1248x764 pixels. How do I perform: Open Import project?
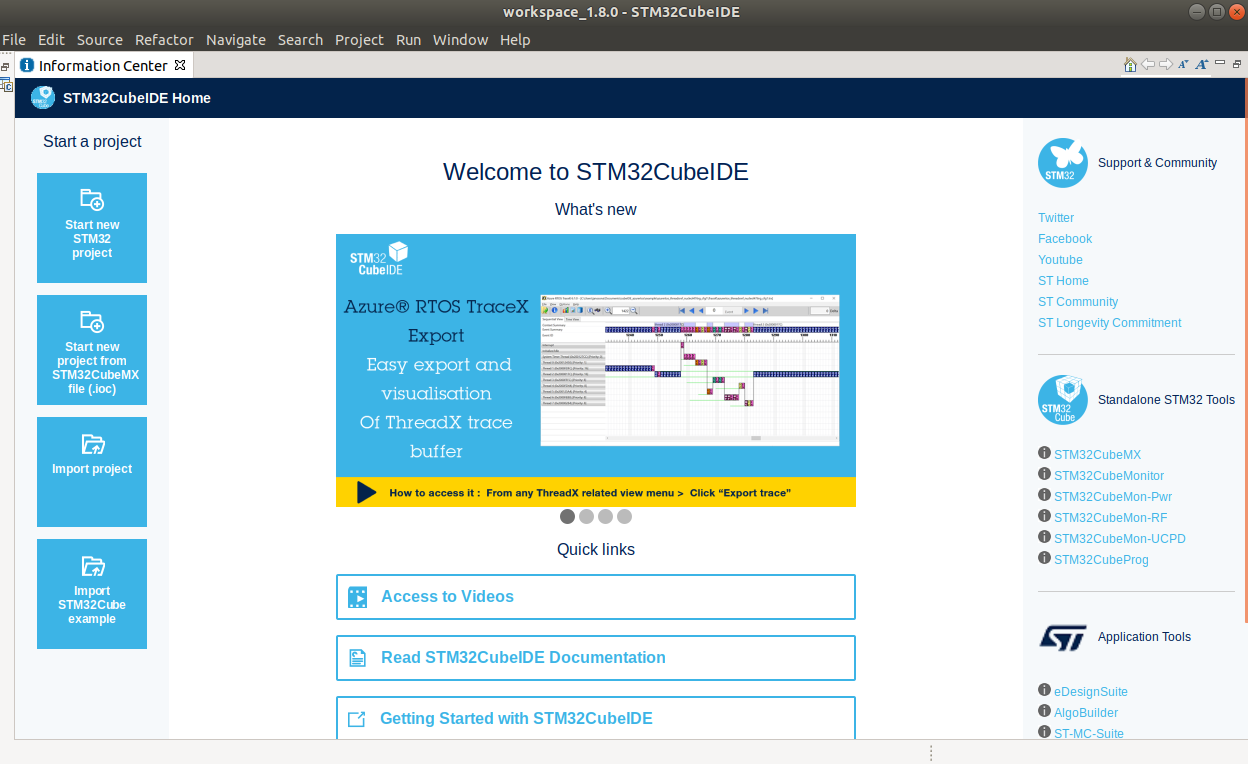(91, 471)
